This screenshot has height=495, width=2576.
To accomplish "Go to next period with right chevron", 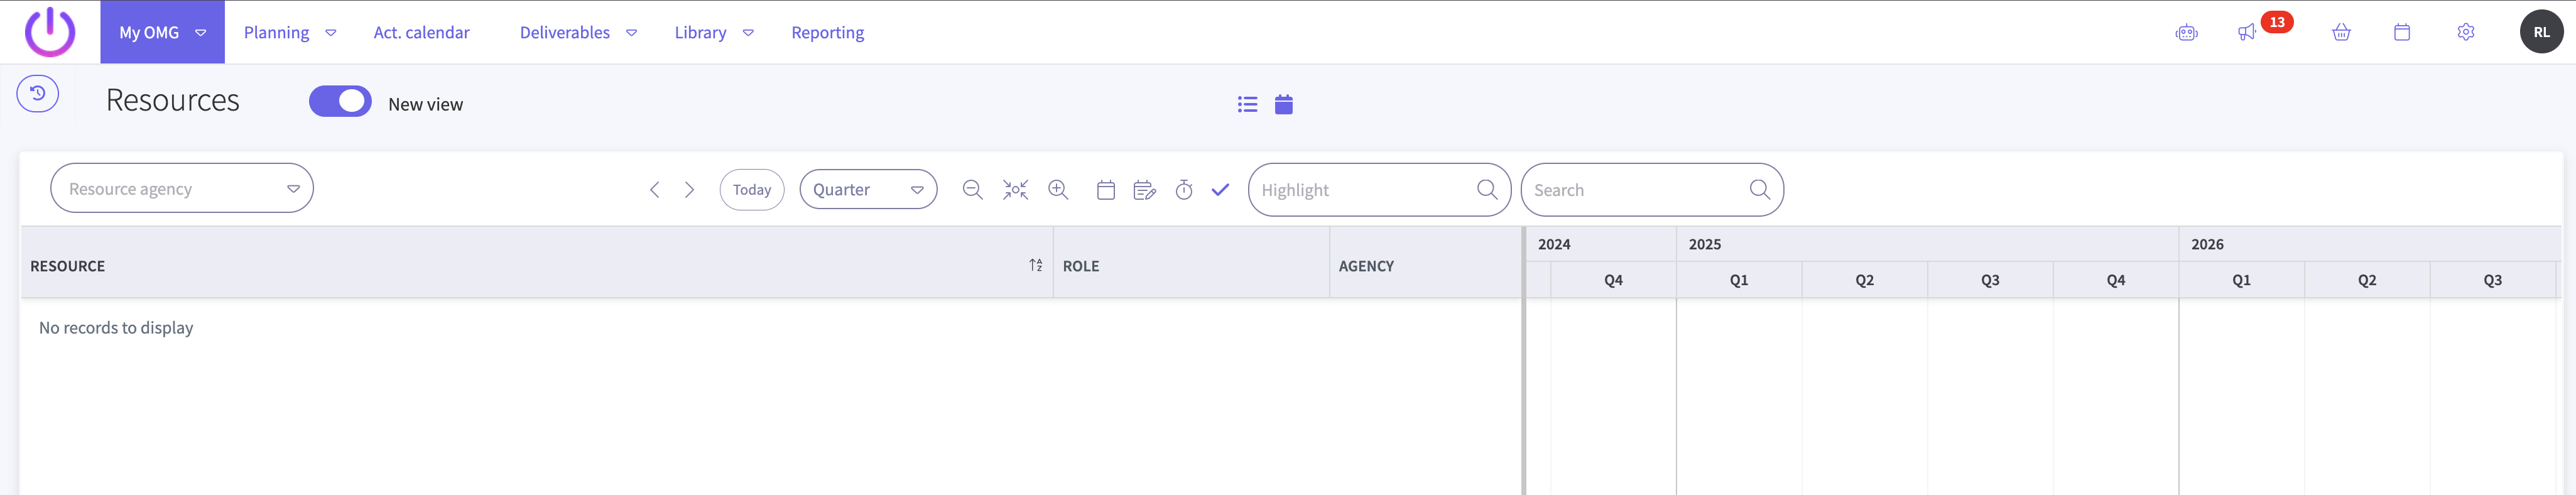I will [x=689, y=190].
